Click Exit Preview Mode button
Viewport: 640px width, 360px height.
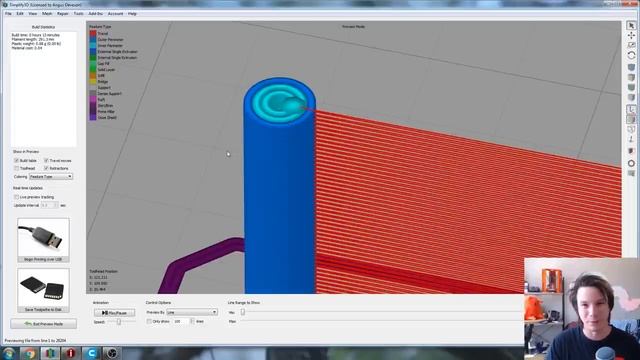click(43, 324)
